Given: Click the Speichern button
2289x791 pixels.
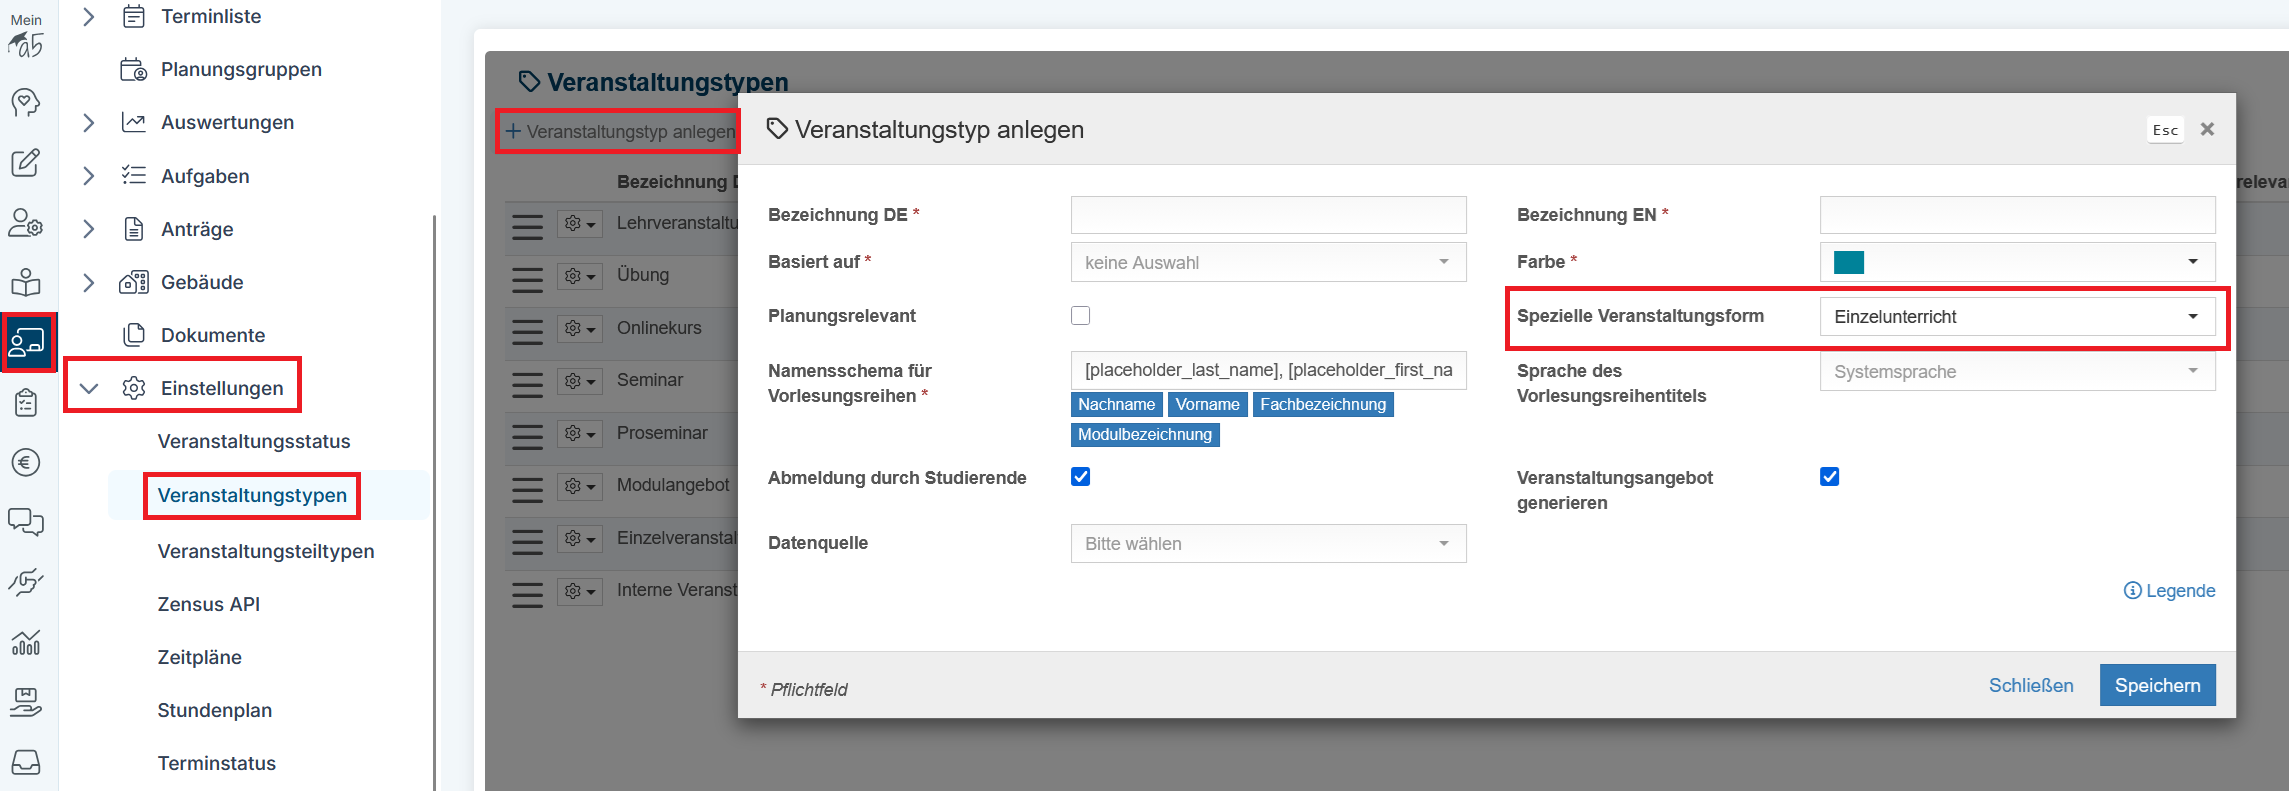Looking at the screenshot, I should pyautogui.click(x=2157, y=685).
